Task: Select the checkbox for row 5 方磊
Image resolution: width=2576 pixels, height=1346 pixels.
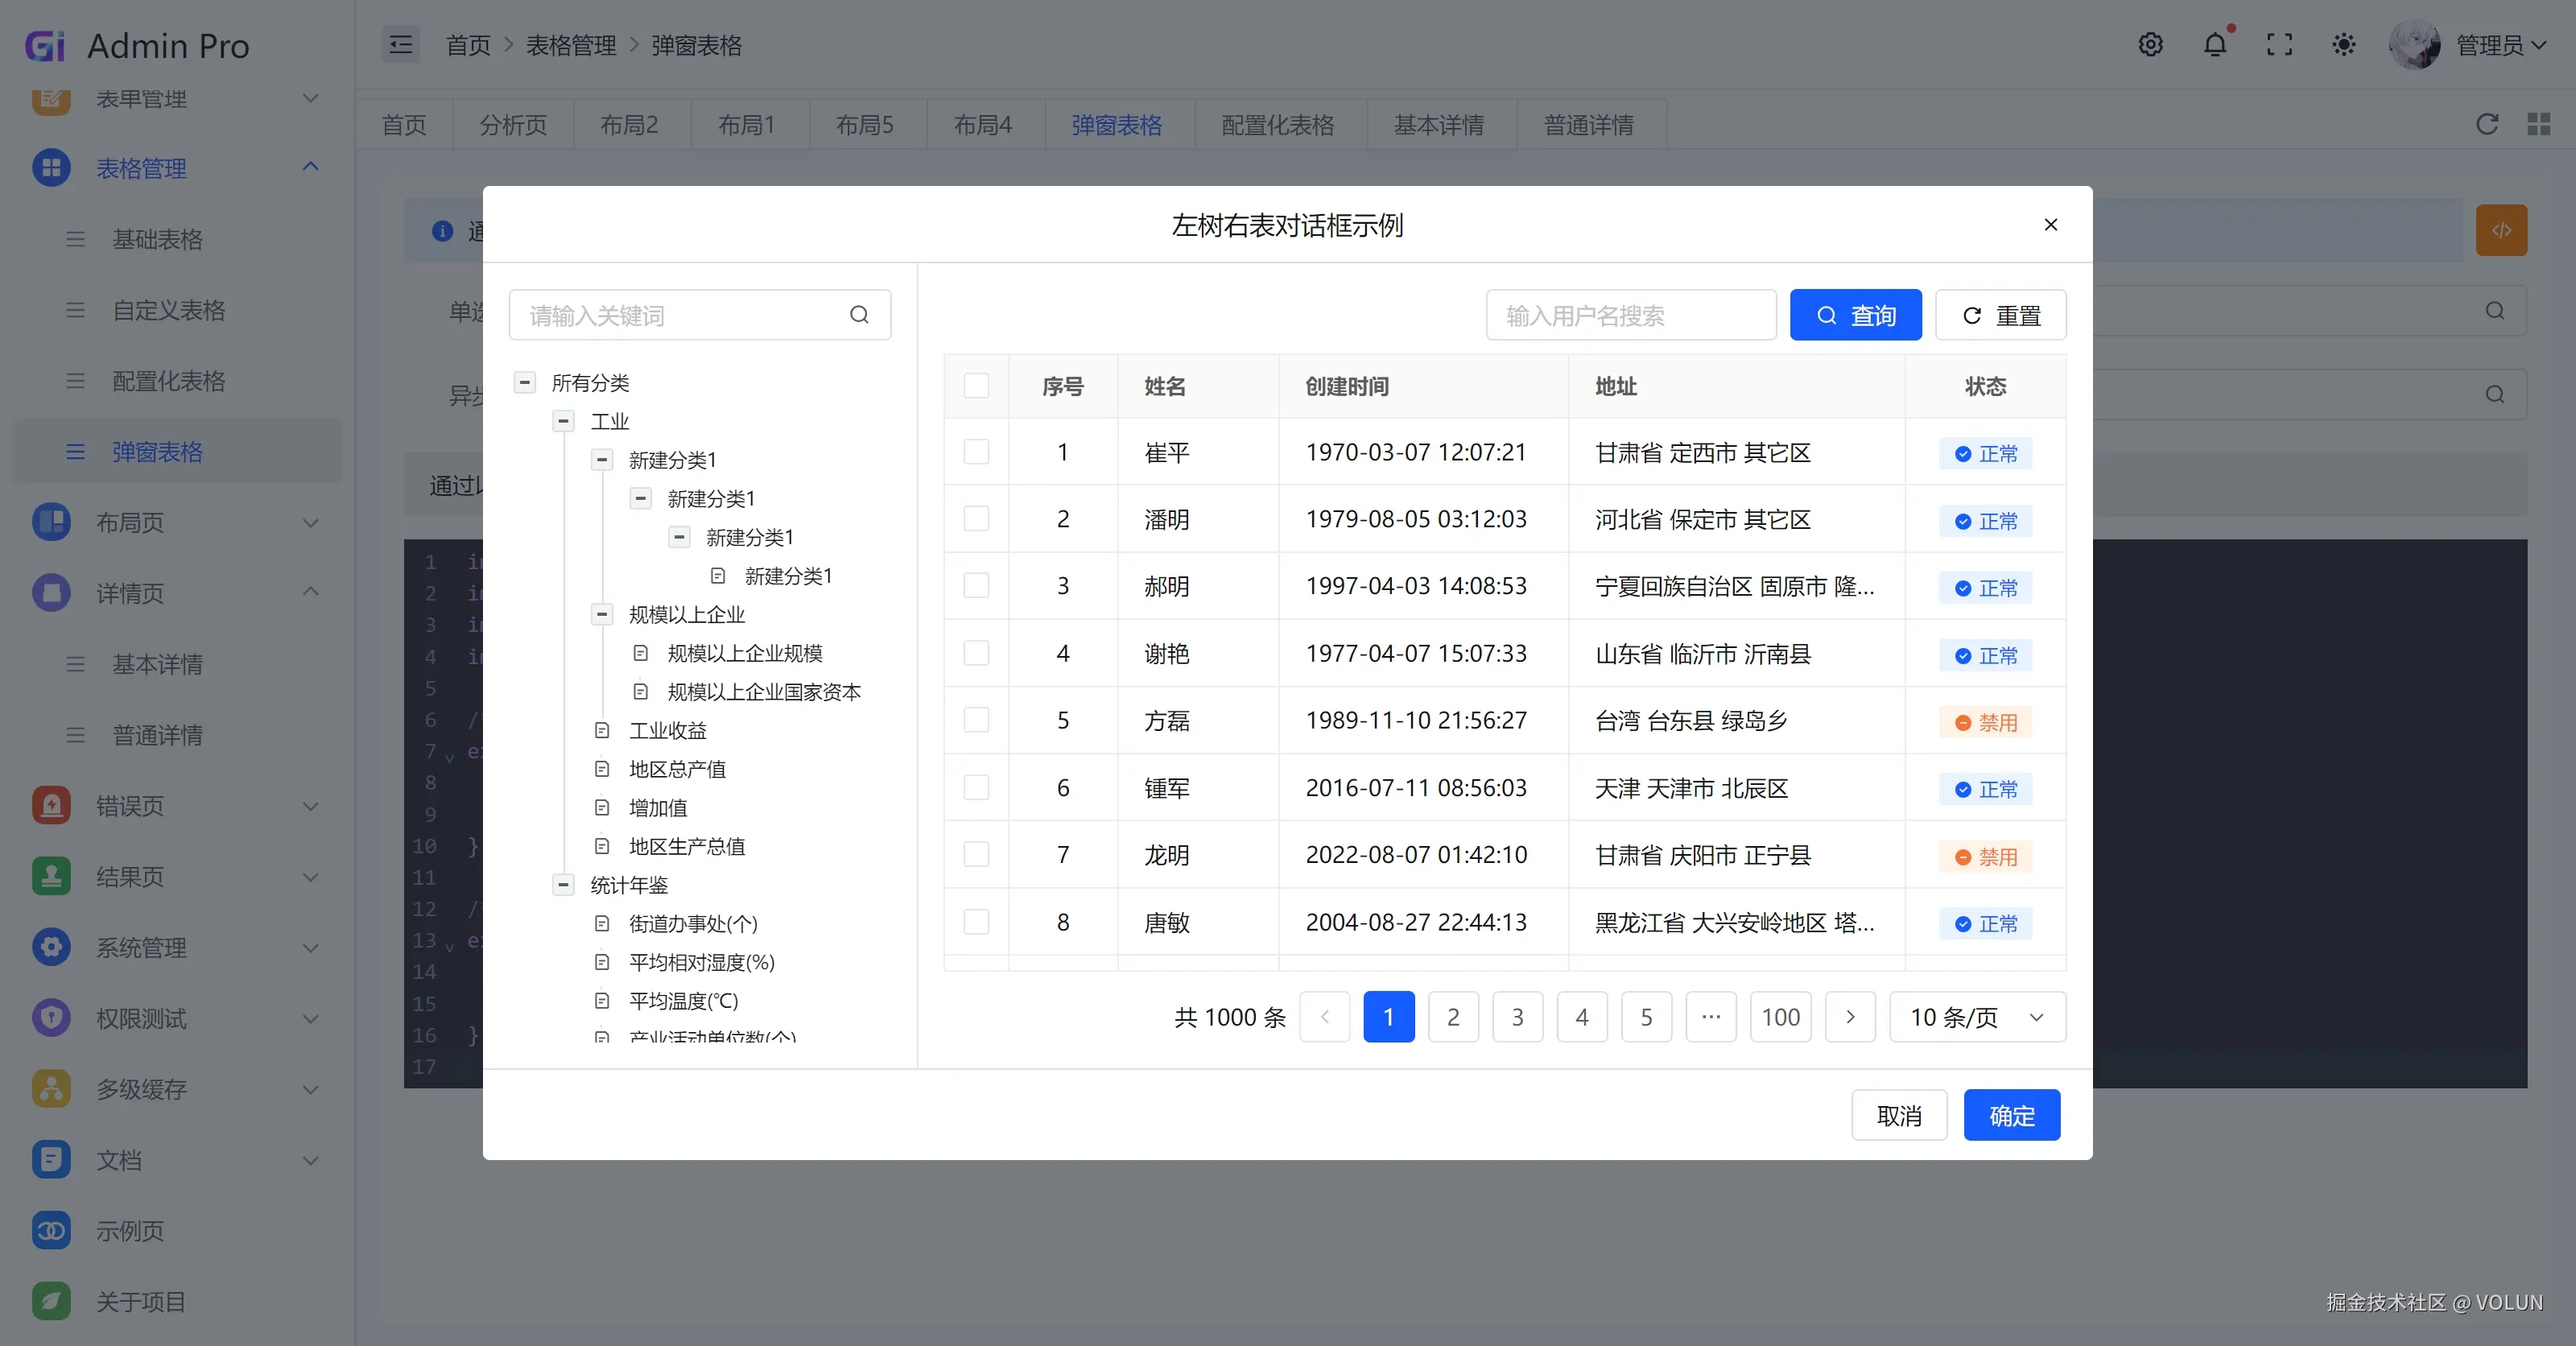Action: tap(976, 720)
